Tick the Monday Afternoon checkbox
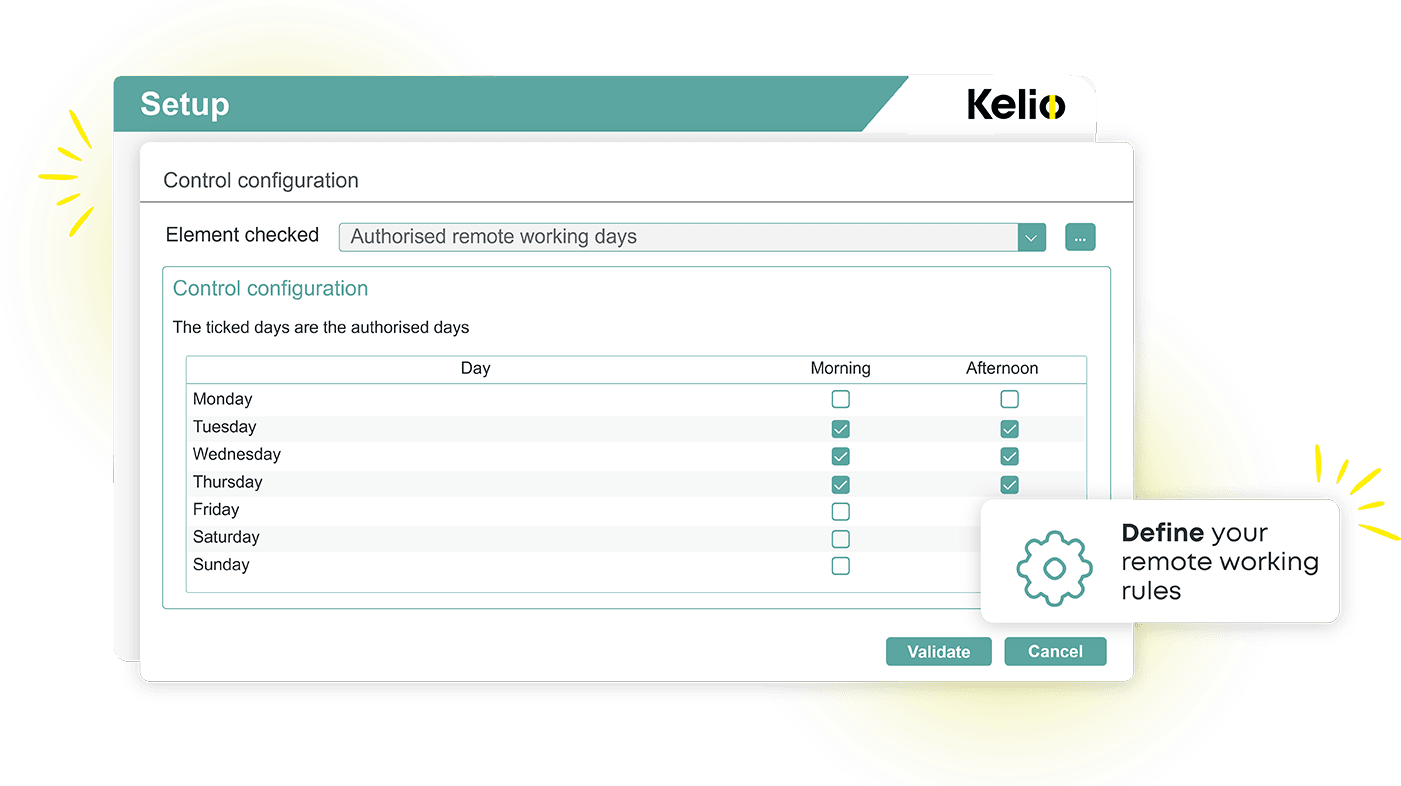Screen dimensions: 1401x786 [x=1010, y=400]
